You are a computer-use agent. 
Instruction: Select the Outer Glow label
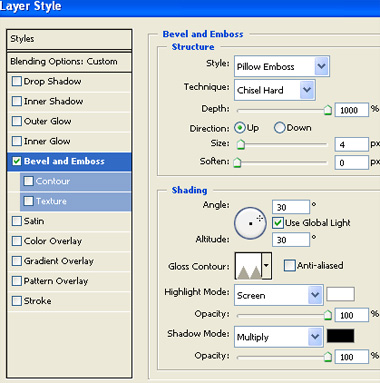(x=48, y=121)
